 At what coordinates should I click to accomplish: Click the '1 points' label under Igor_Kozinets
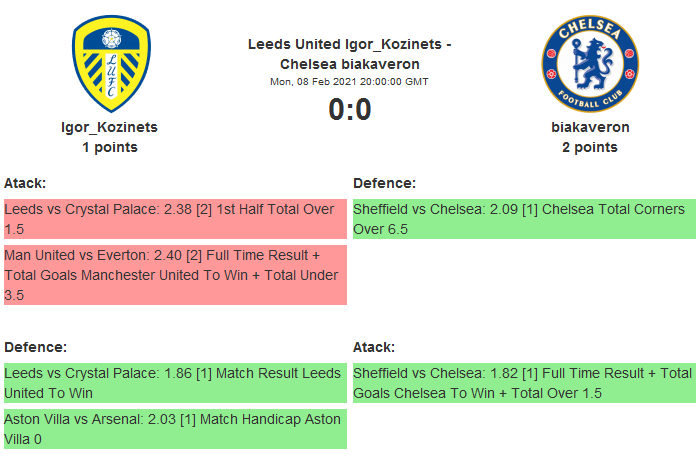110,147
